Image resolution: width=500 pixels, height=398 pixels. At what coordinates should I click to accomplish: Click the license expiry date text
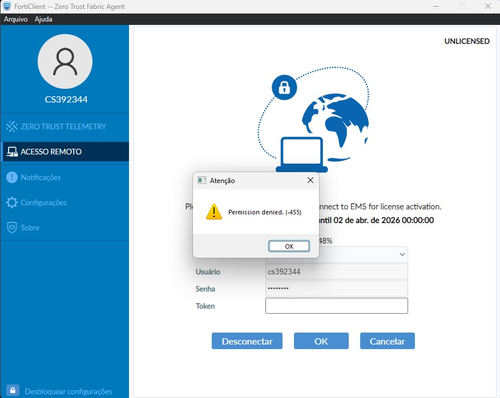(377, 220)
